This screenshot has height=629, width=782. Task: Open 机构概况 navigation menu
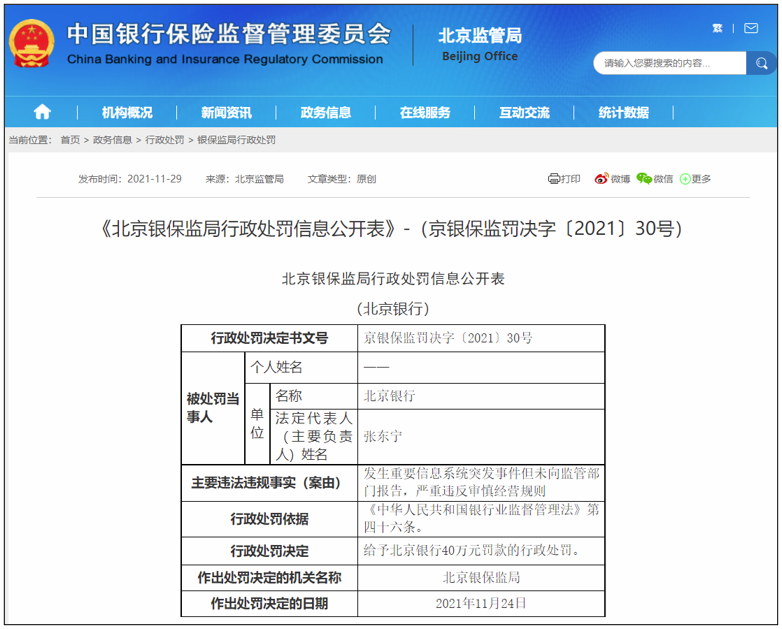coord(127,113)
